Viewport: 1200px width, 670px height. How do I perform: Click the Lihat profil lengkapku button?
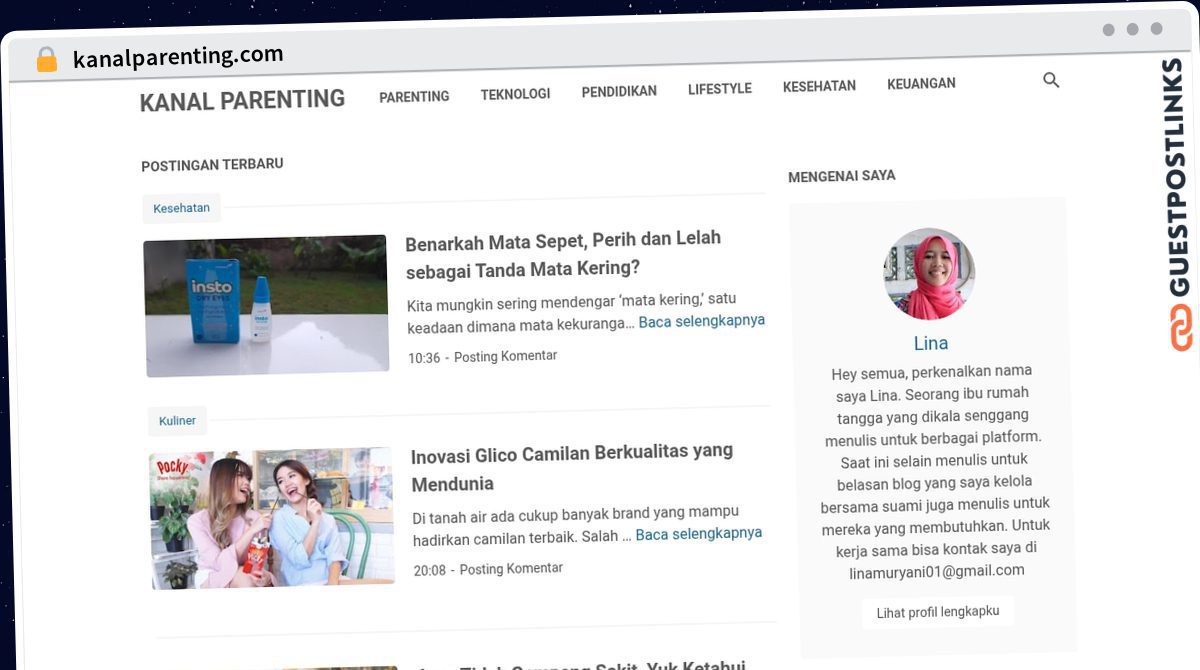point(938,612)
